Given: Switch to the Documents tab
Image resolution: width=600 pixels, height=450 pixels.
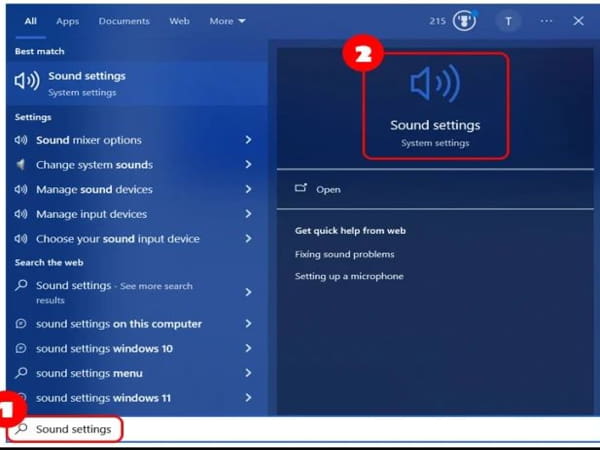Looking at the screenshot, I should 124,21.
